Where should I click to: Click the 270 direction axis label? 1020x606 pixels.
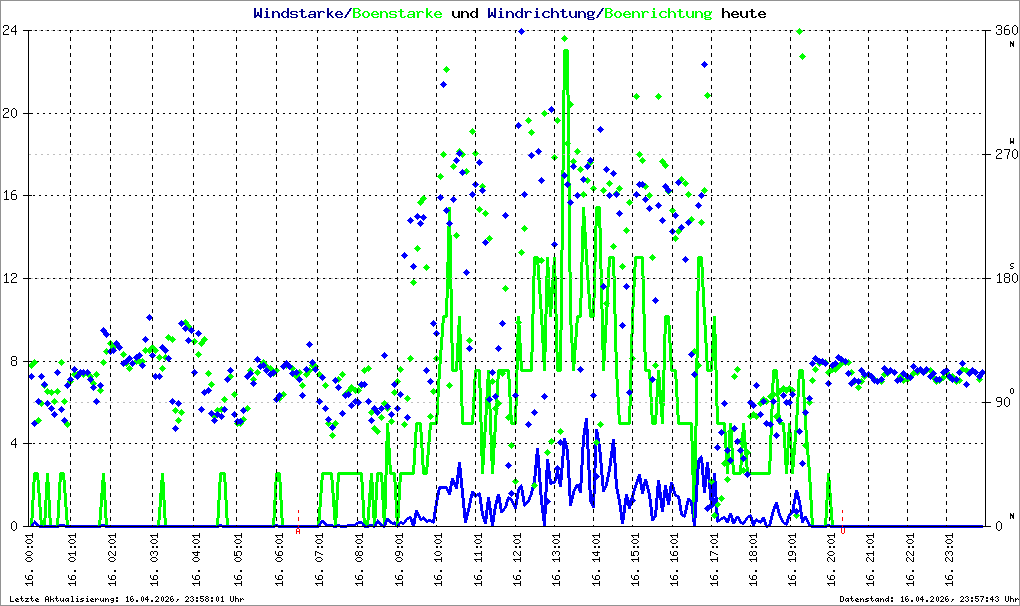[x=1006, y=155]
